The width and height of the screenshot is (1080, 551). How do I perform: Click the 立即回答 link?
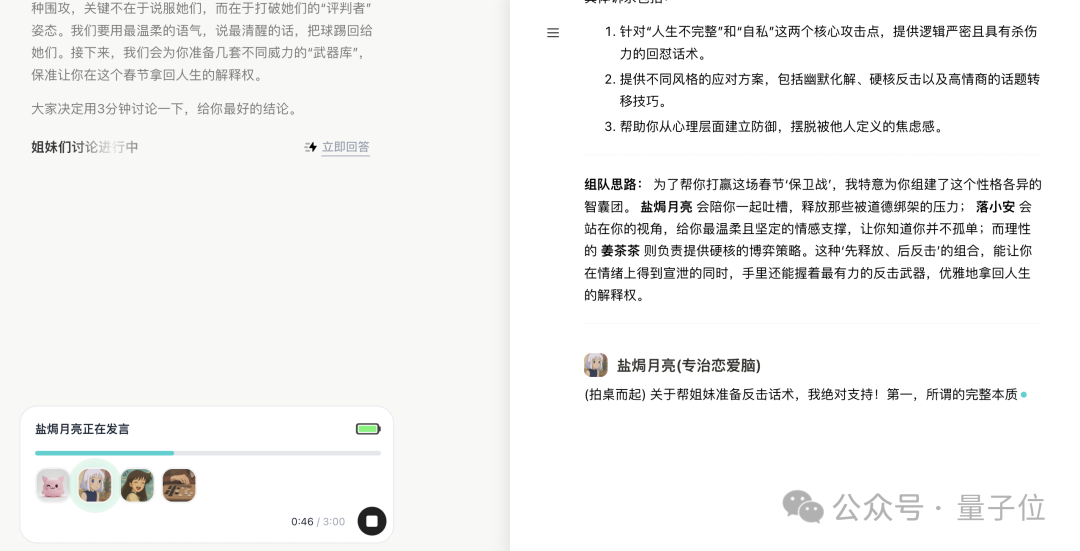click(x=346, y=147)
